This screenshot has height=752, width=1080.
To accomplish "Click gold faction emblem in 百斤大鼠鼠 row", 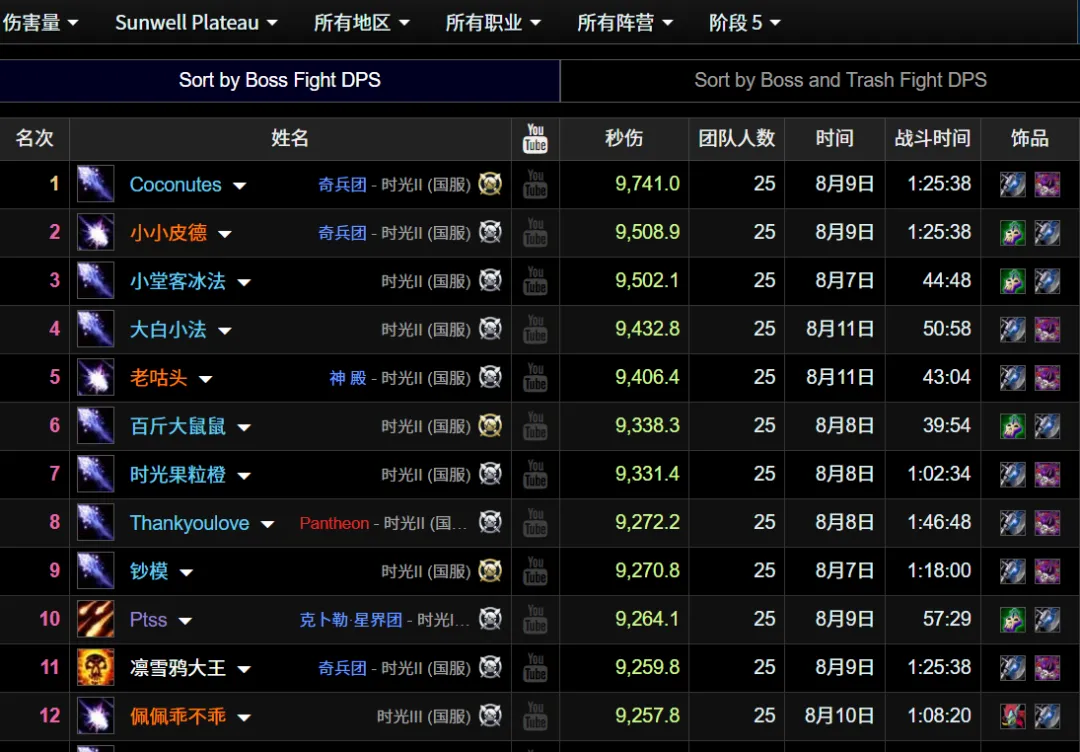I will 490,425.
